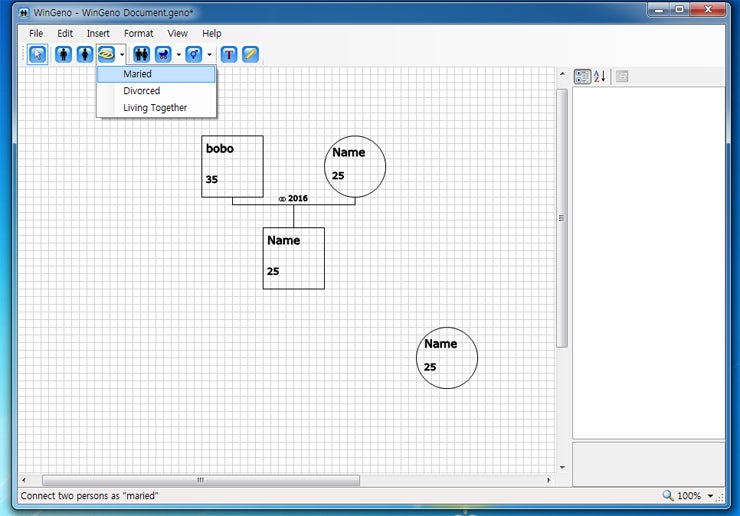Viewport: 740px width, 516px height.
Task: Close the WinGeno window
Action: (708, 9)
